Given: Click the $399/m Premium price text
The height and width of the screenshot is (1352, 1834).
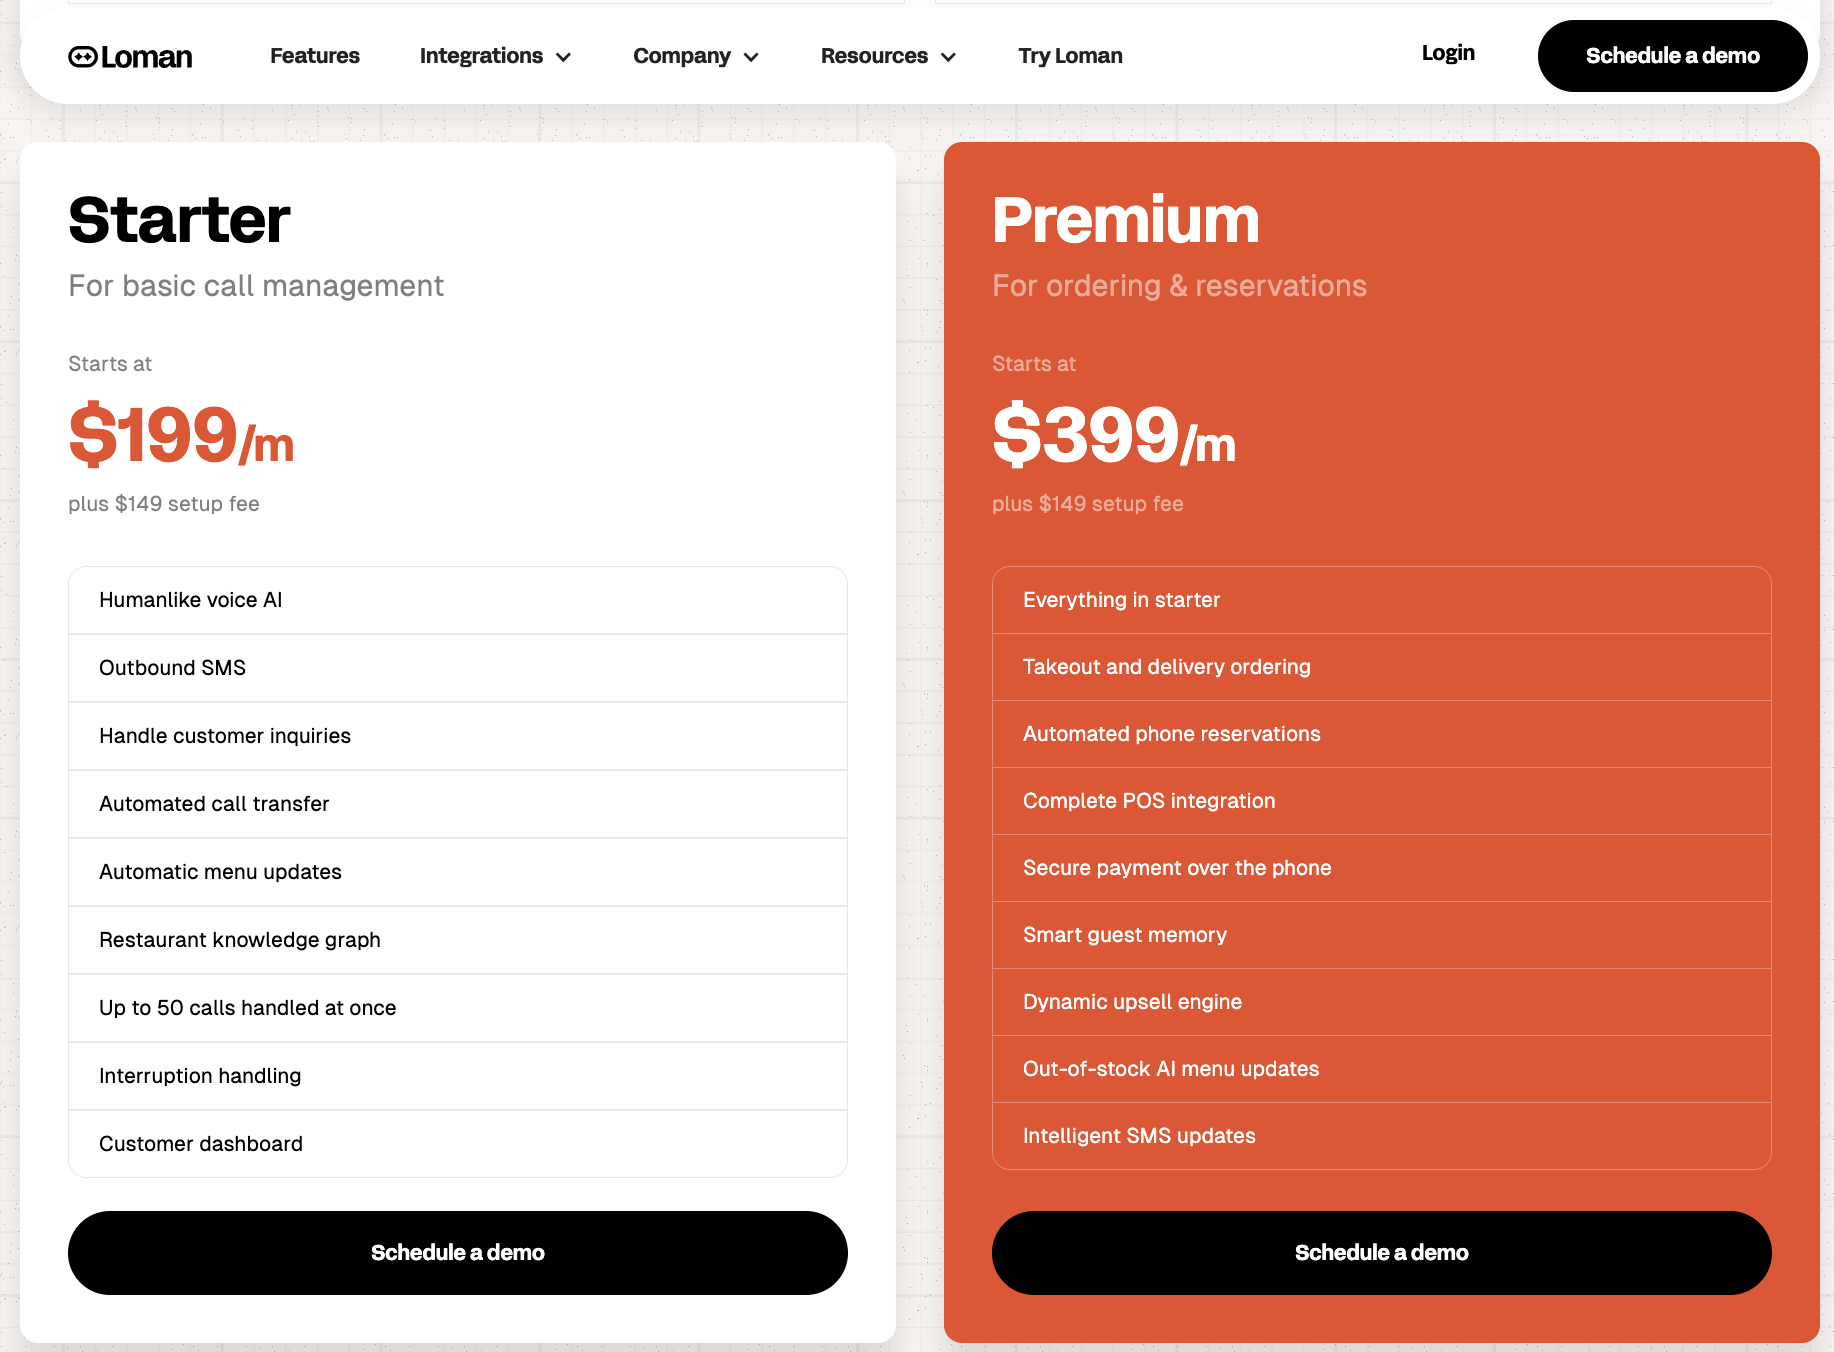Looking at the screenshot, I should [1113, 435].
